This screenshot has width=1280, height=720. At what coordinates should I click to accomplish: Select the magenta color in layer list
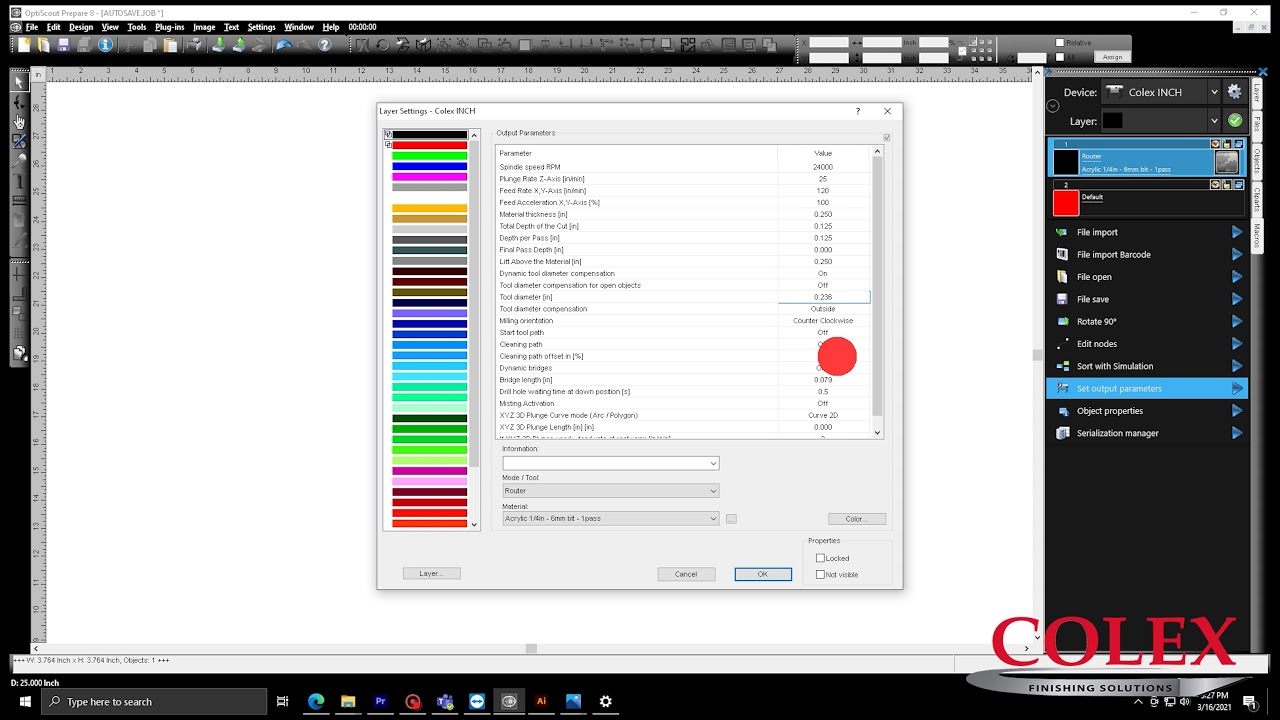click(x=429, y=176)
